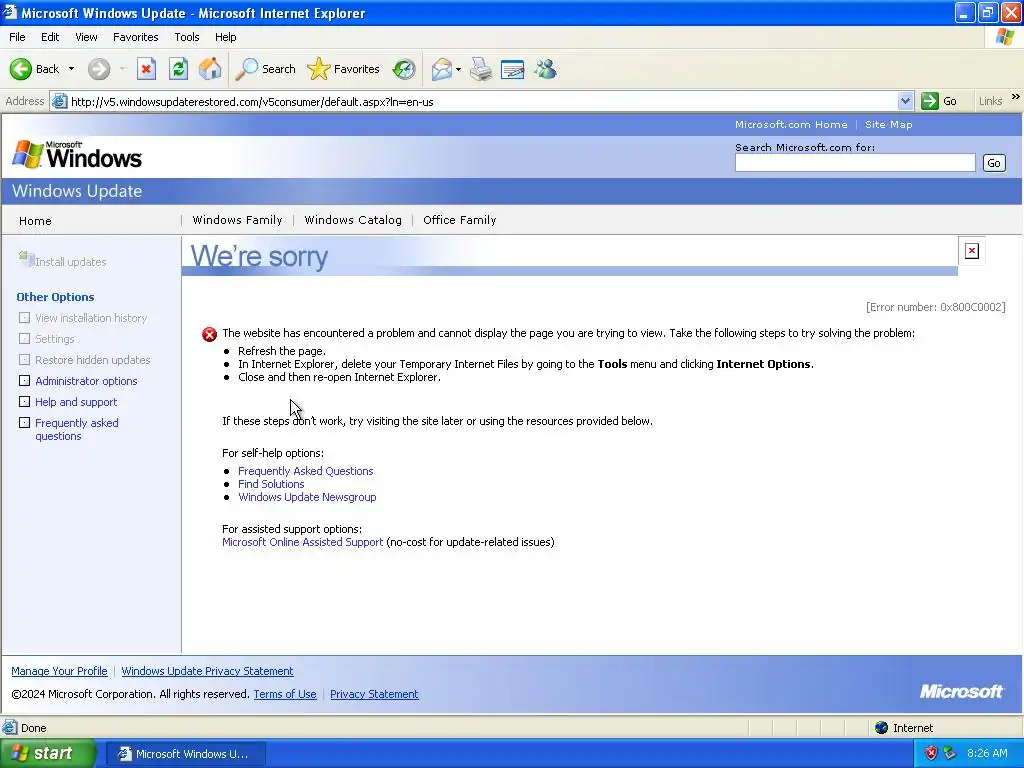Viewport: 1024px width, 768px height.
Task: Open the View menu
Action: [86, 37]
